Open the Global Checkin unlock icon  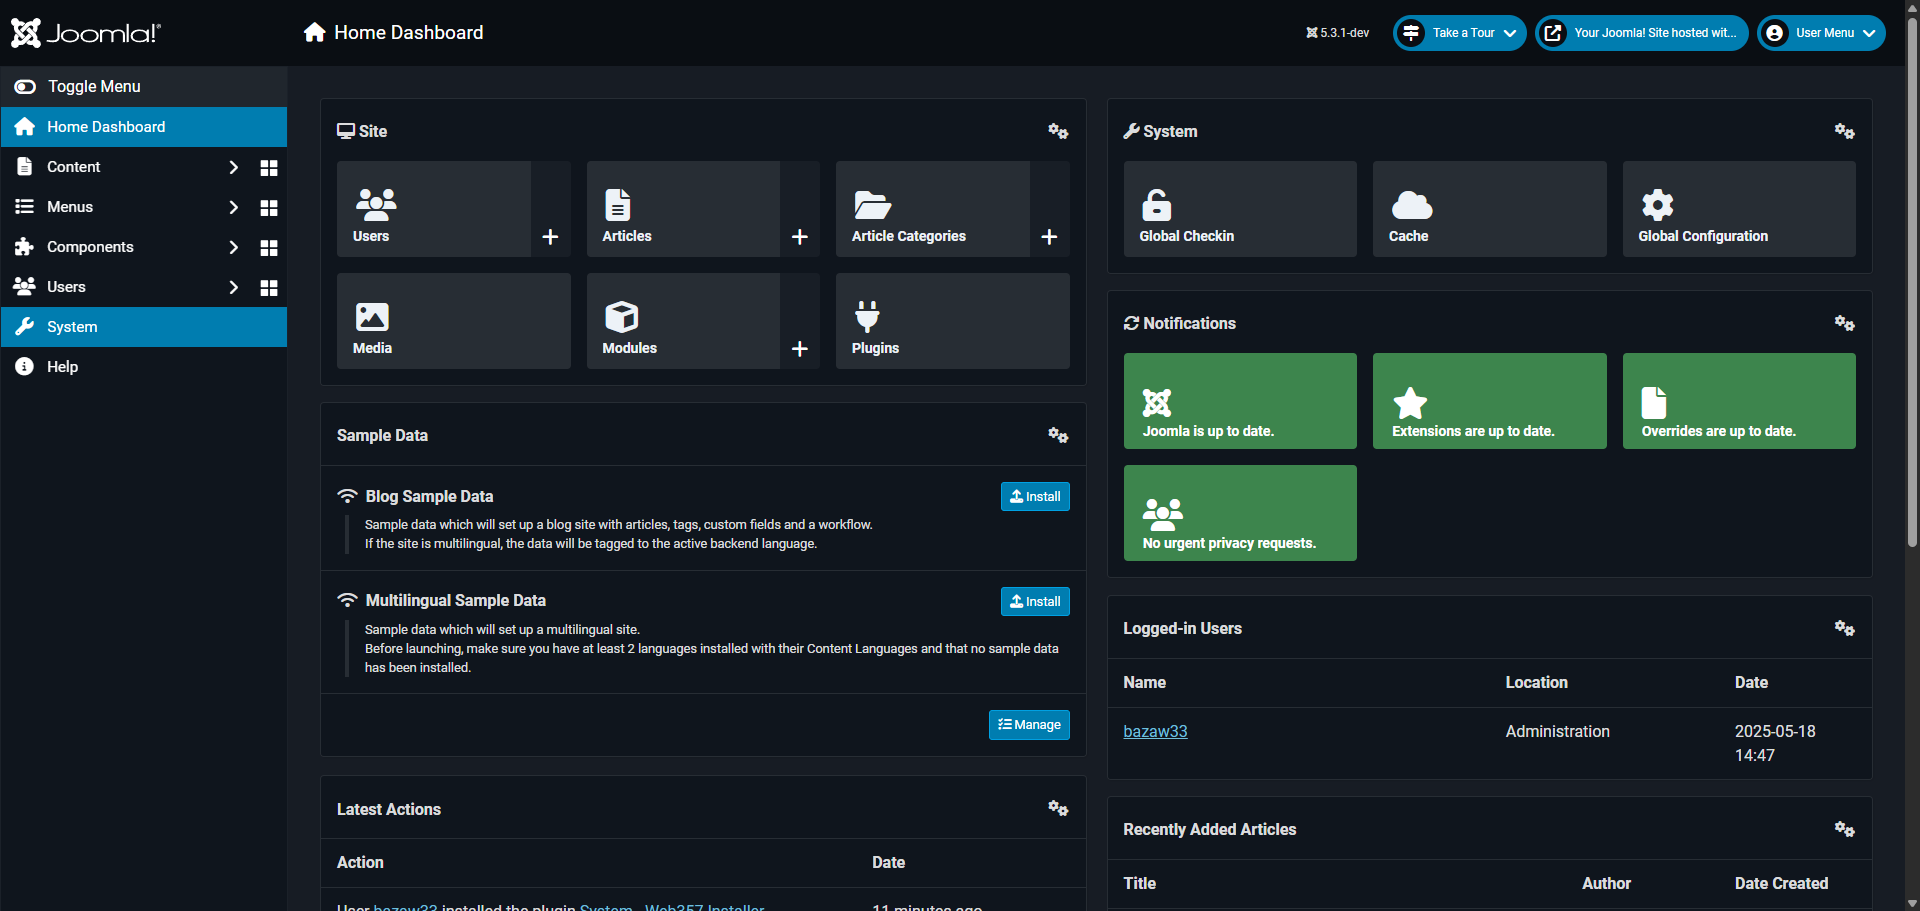tap(1157, 205)
